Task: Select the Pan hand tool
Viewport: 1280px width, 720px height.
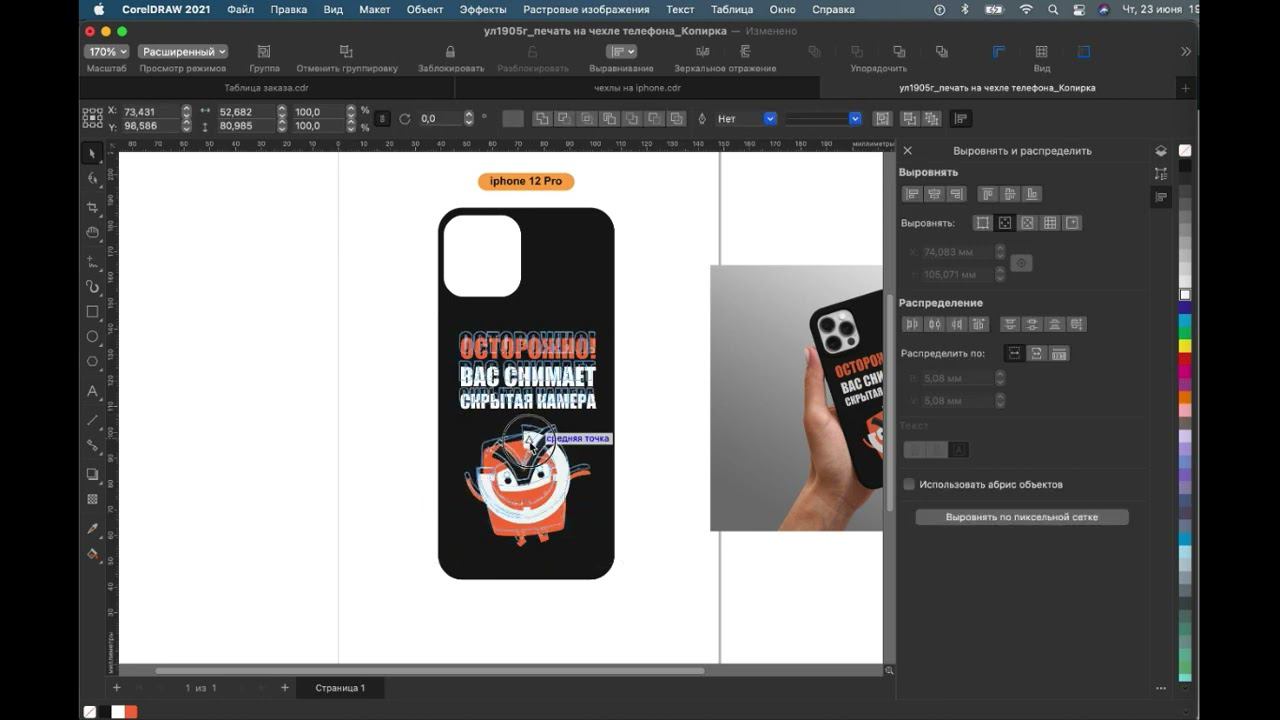Action: pos(93,232)
